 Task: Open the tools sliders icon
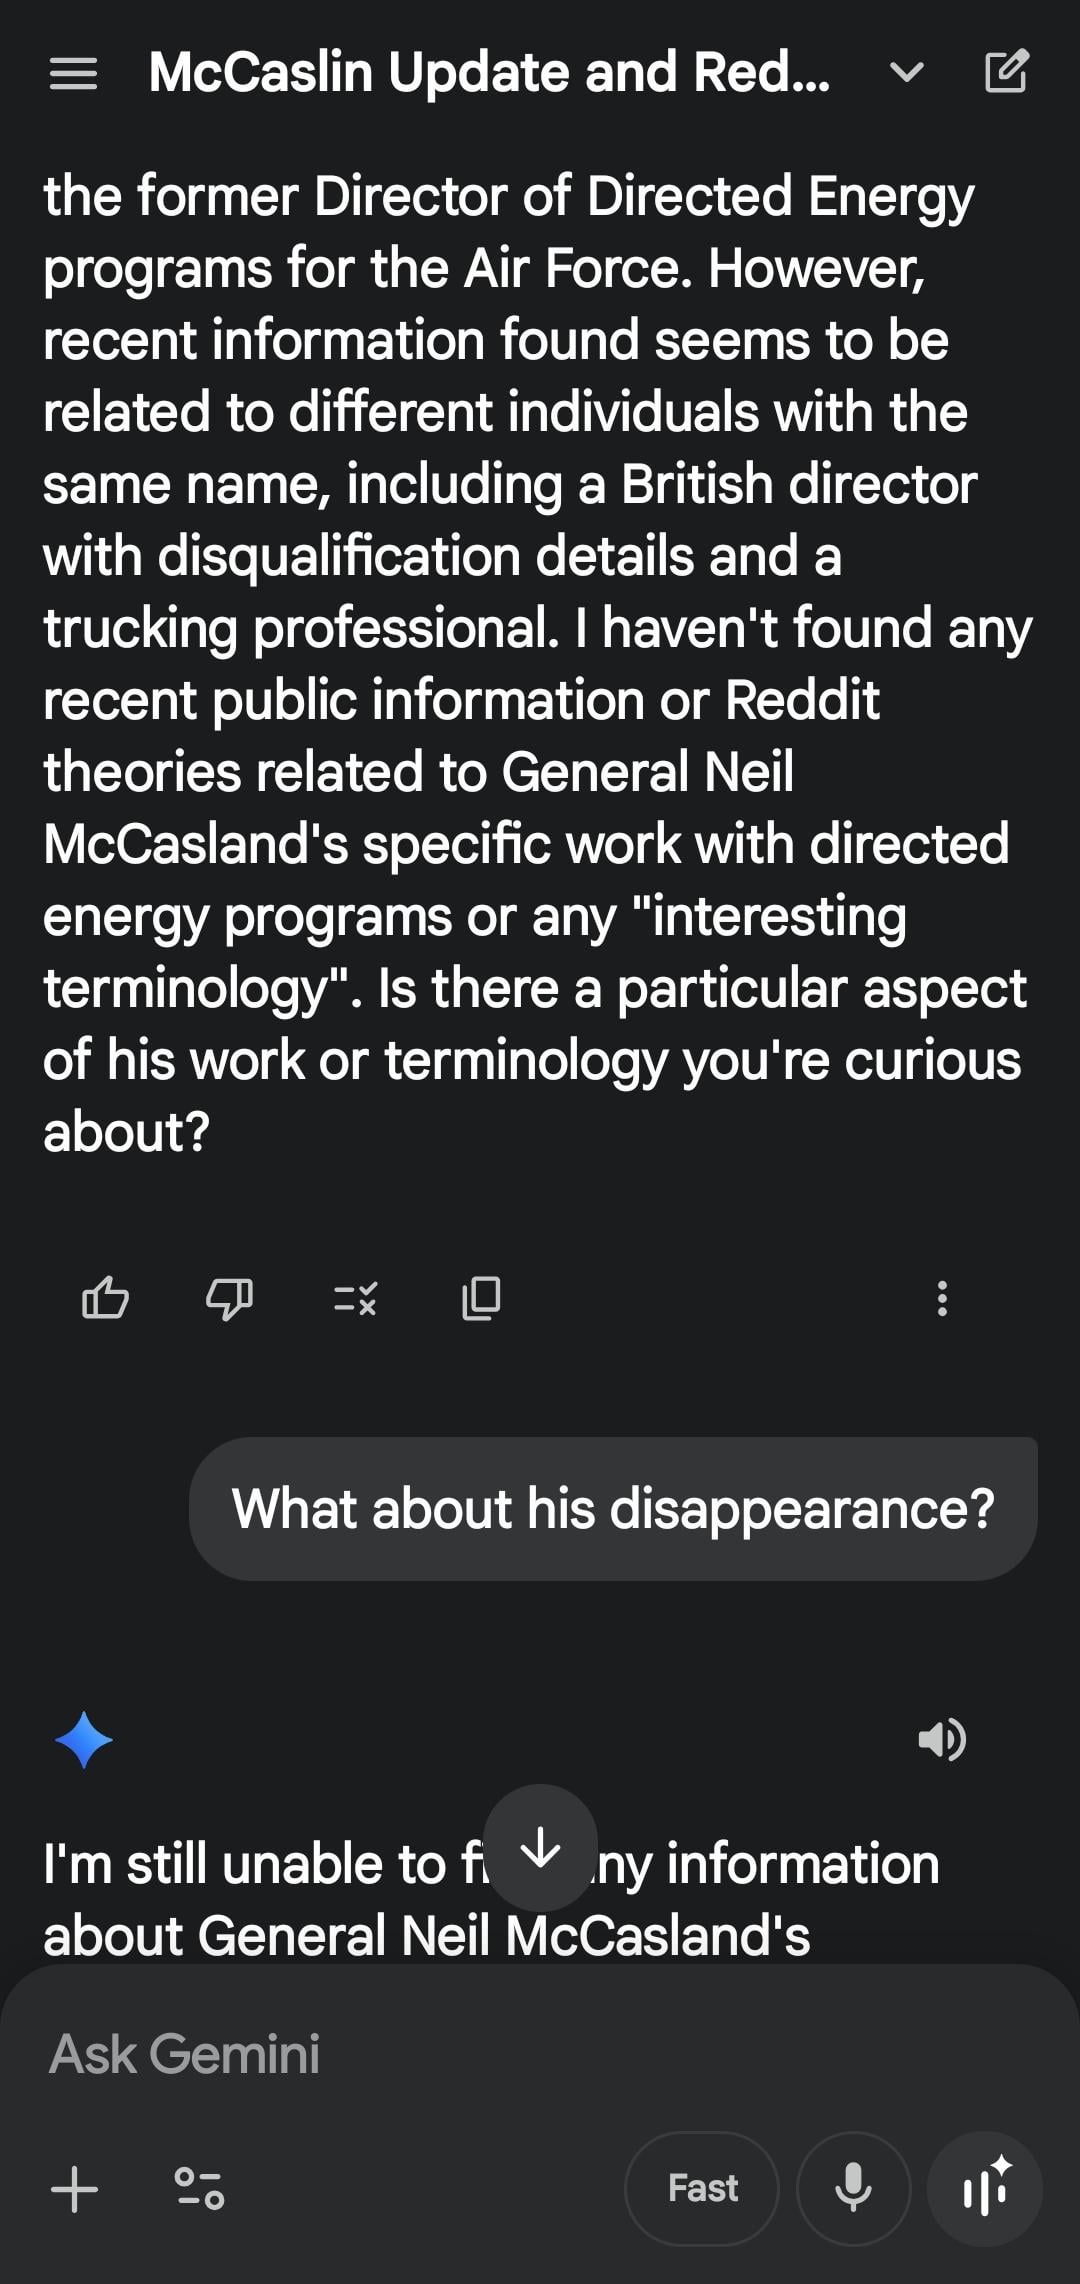pos(199,2188)
